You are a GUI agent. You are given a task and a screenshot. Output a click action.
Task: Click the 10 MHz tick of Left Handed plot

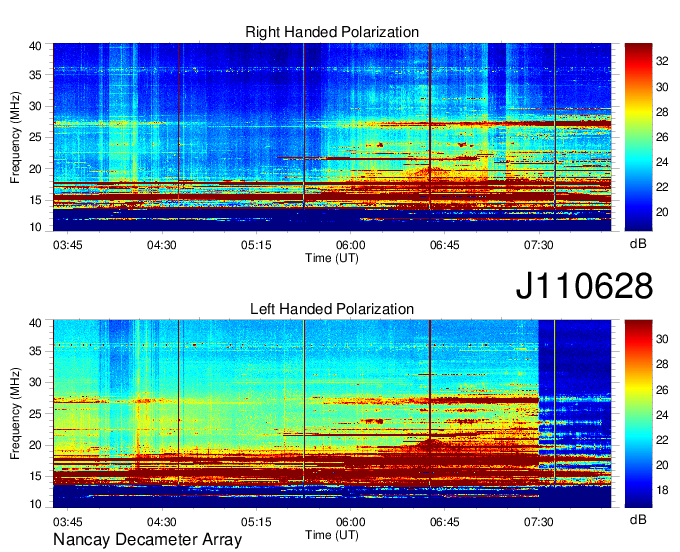coord(35,504)
